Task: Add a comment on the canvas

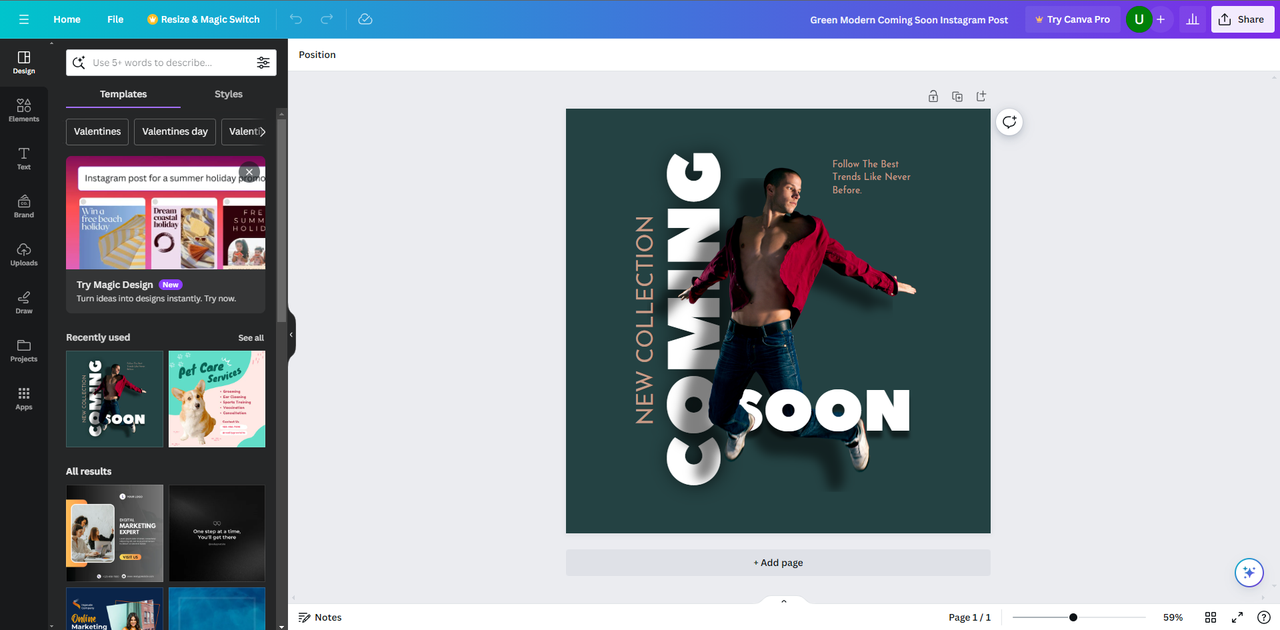Action: coord(1009,122)
